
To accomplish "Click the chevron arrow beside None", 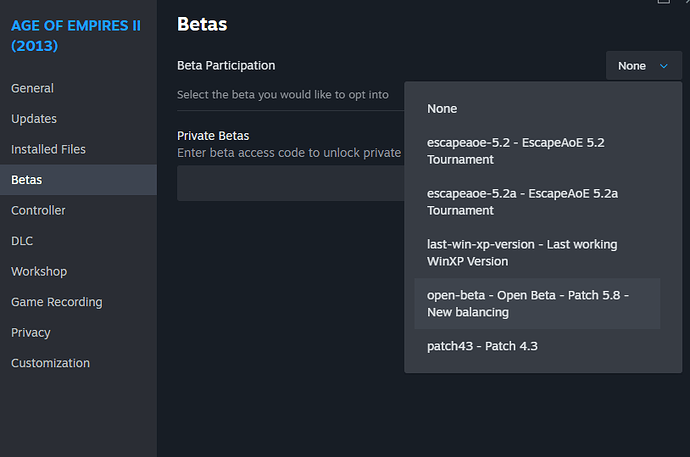I will (664, 66).
